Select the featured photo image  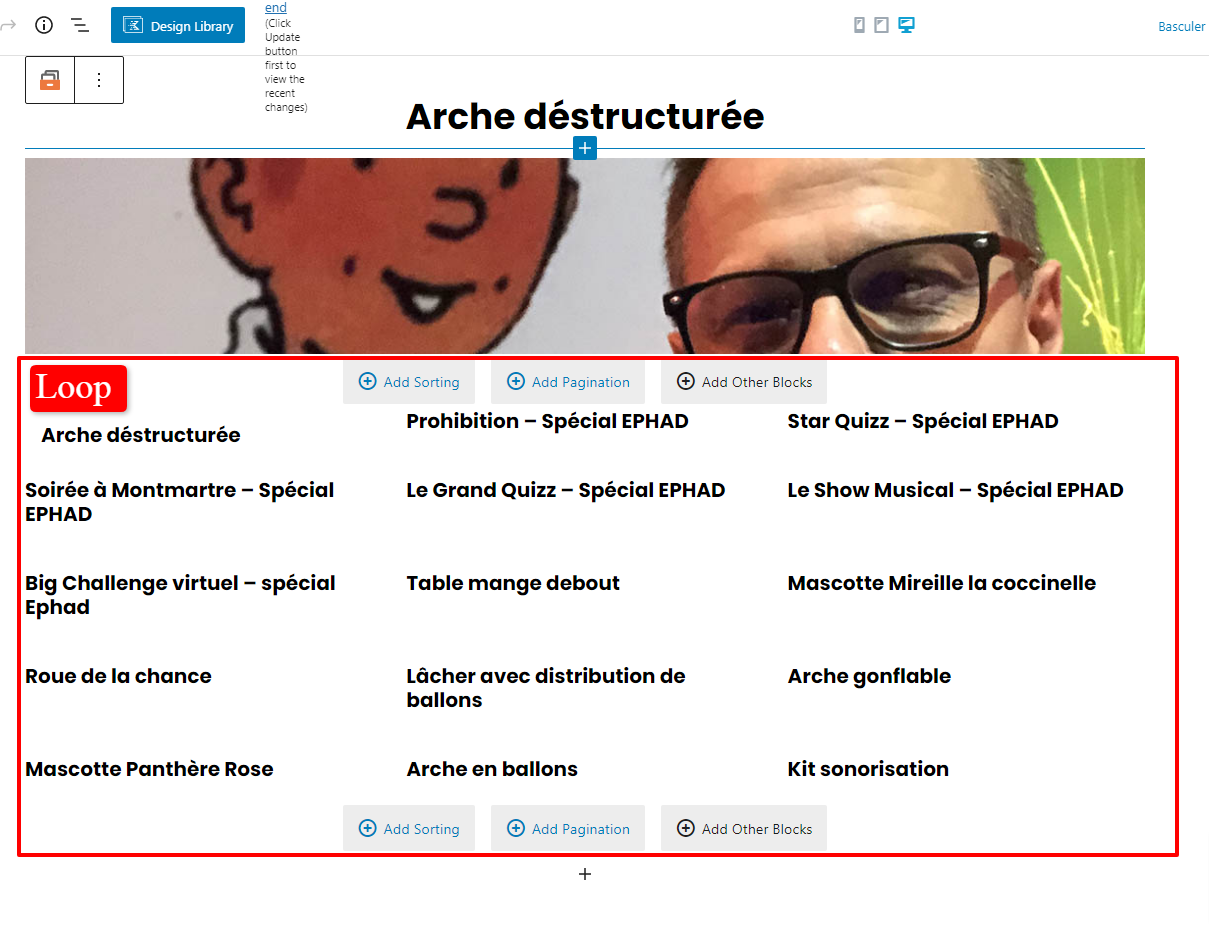(x=585, y=256)
